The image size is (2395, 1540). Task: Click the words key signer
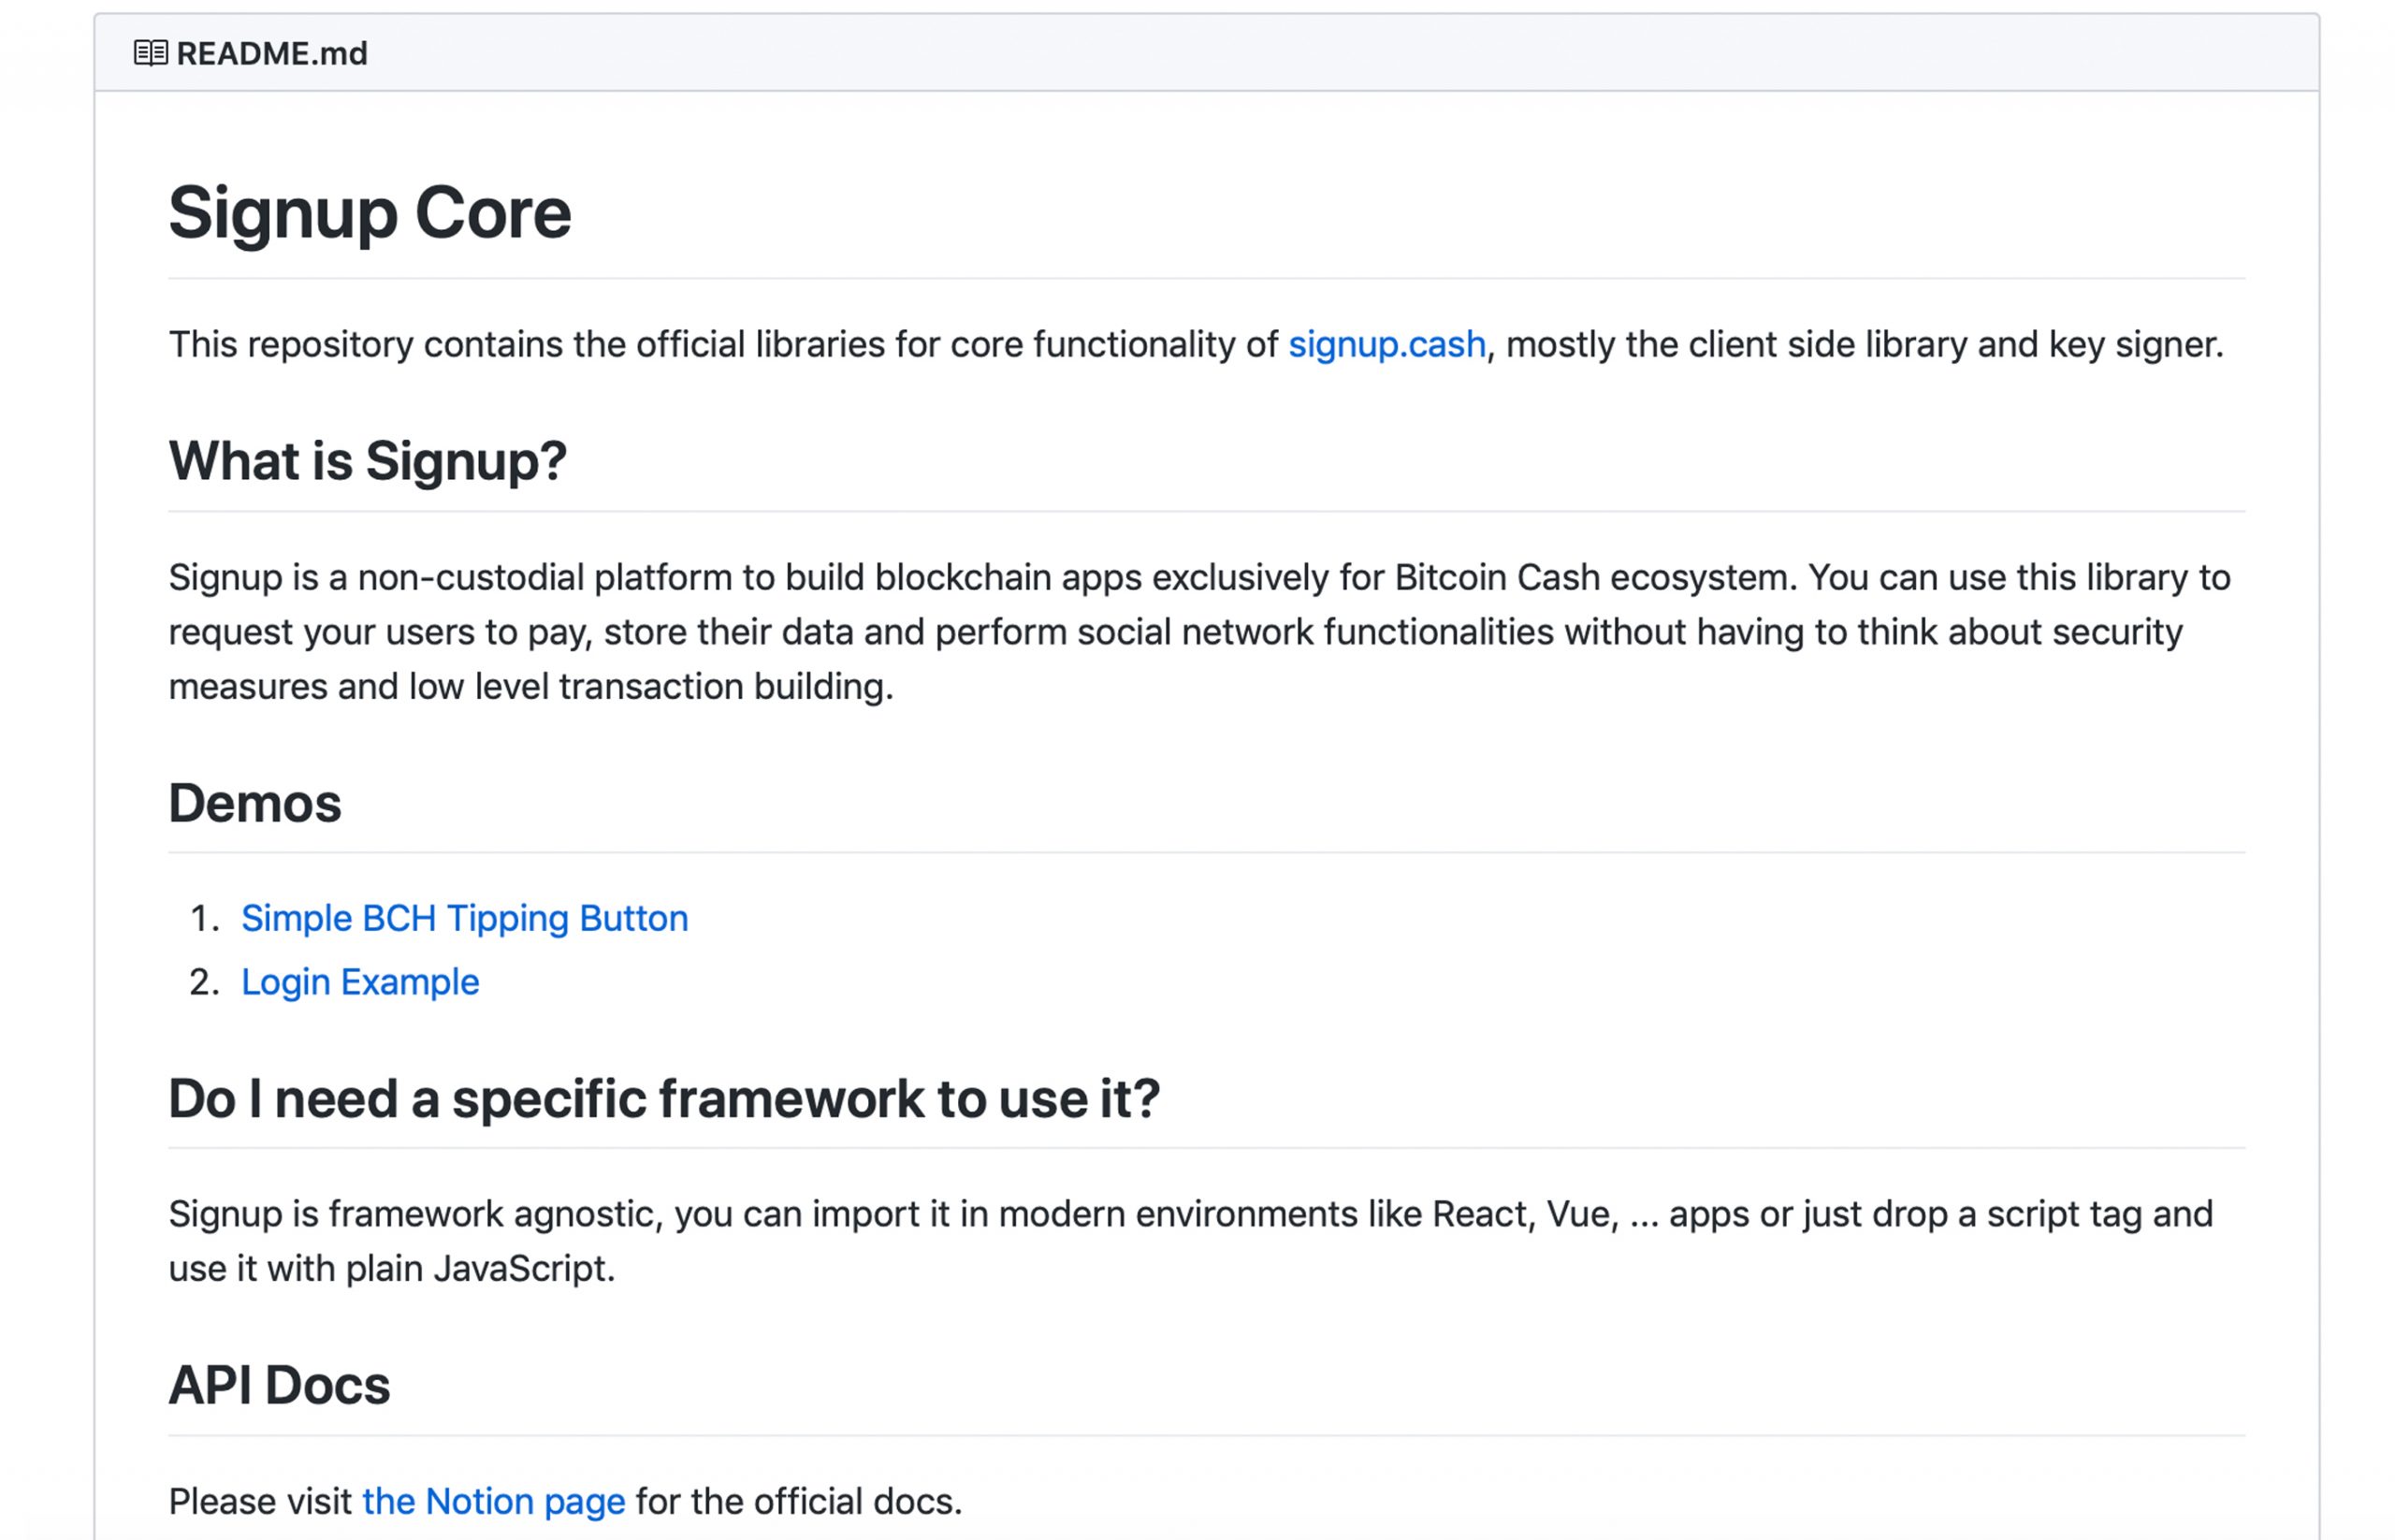click(x=2134, y=344)
